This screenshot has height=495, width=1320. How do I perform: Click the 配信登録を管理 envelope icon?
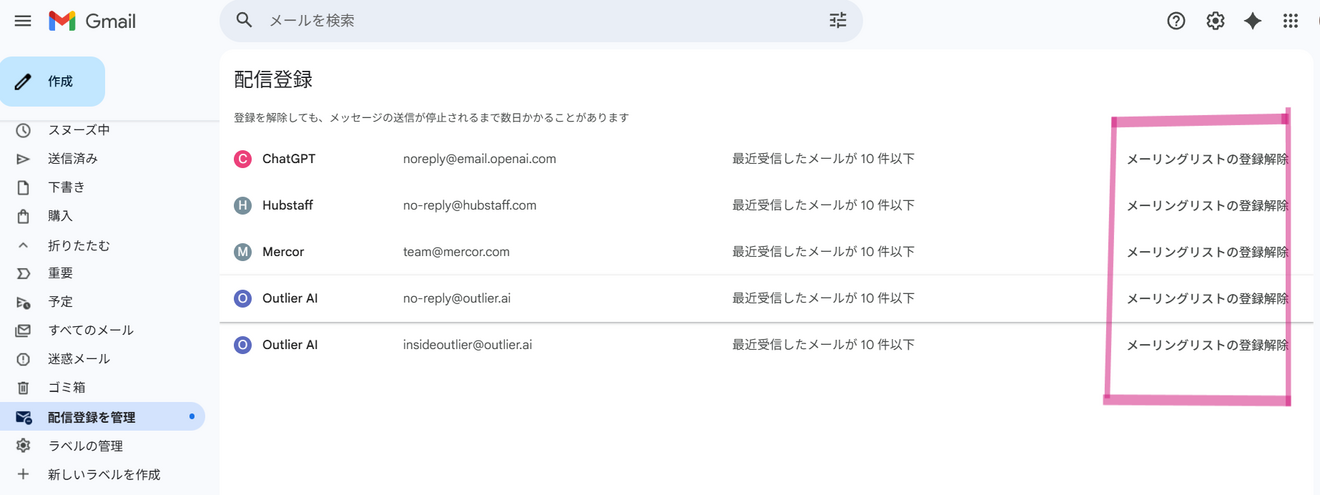[23, 417]
